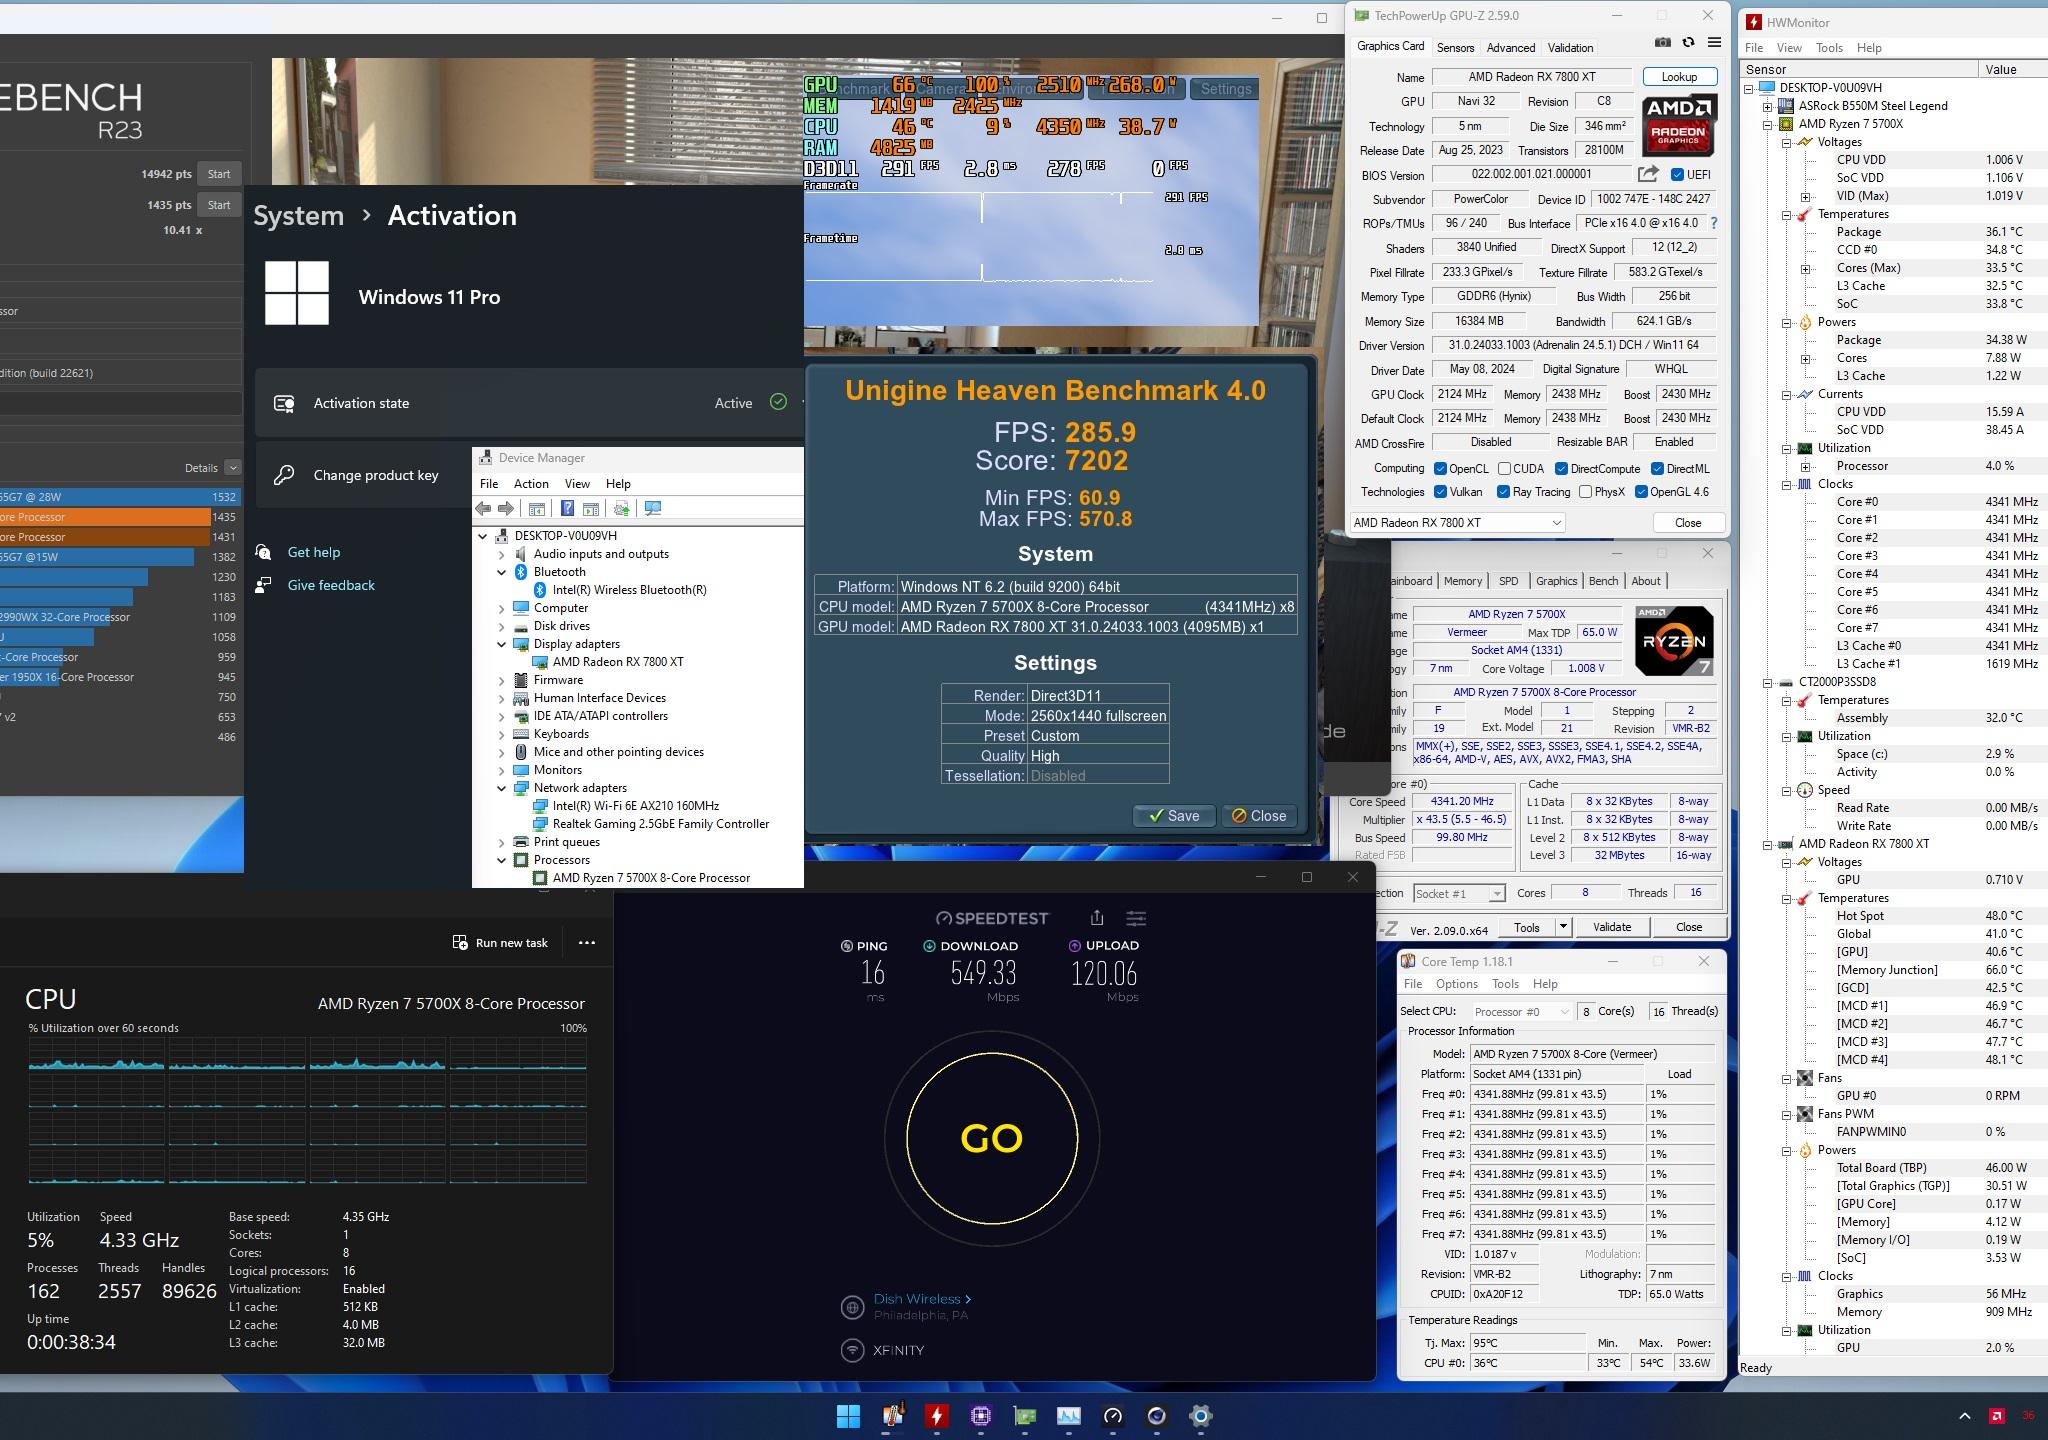Open the Core Temp Processor #0 dropdown

[x=1522, y=1012]
